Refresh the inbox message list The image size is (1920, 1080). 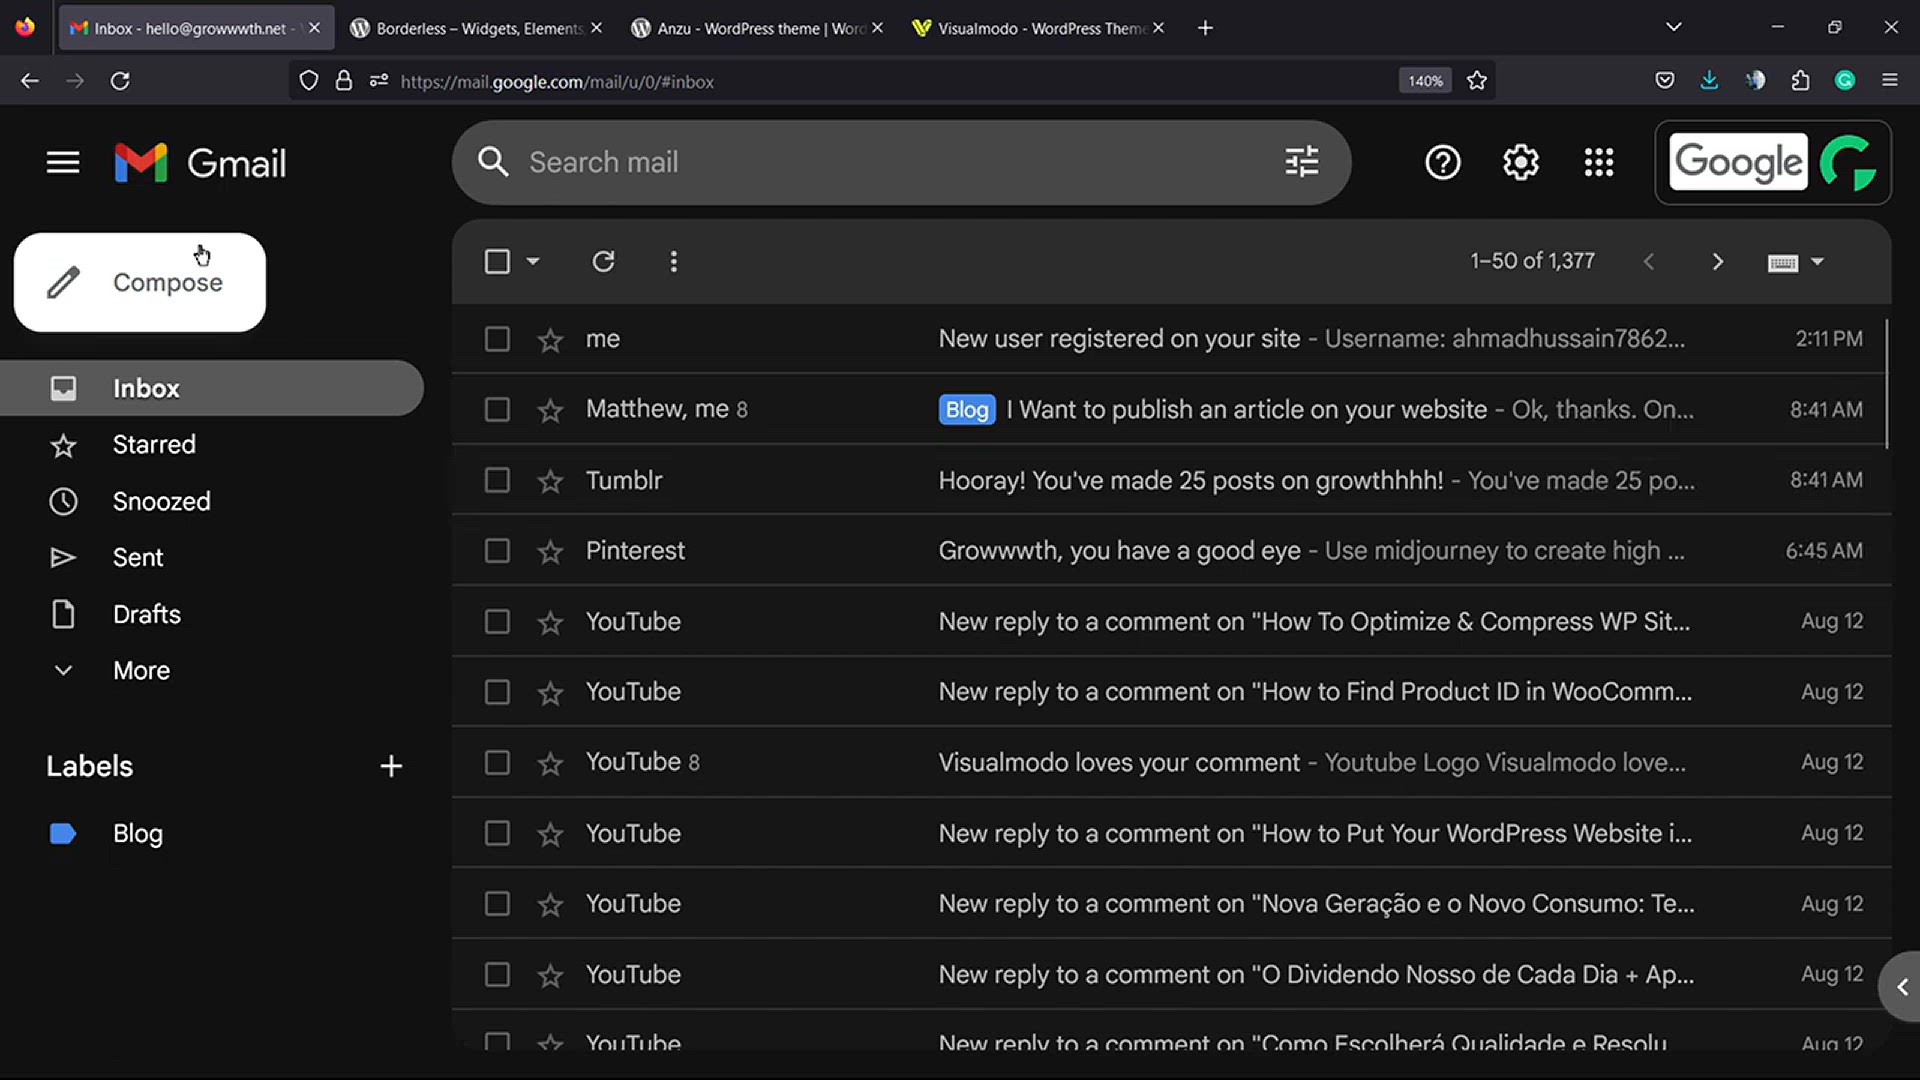point(603,261)
